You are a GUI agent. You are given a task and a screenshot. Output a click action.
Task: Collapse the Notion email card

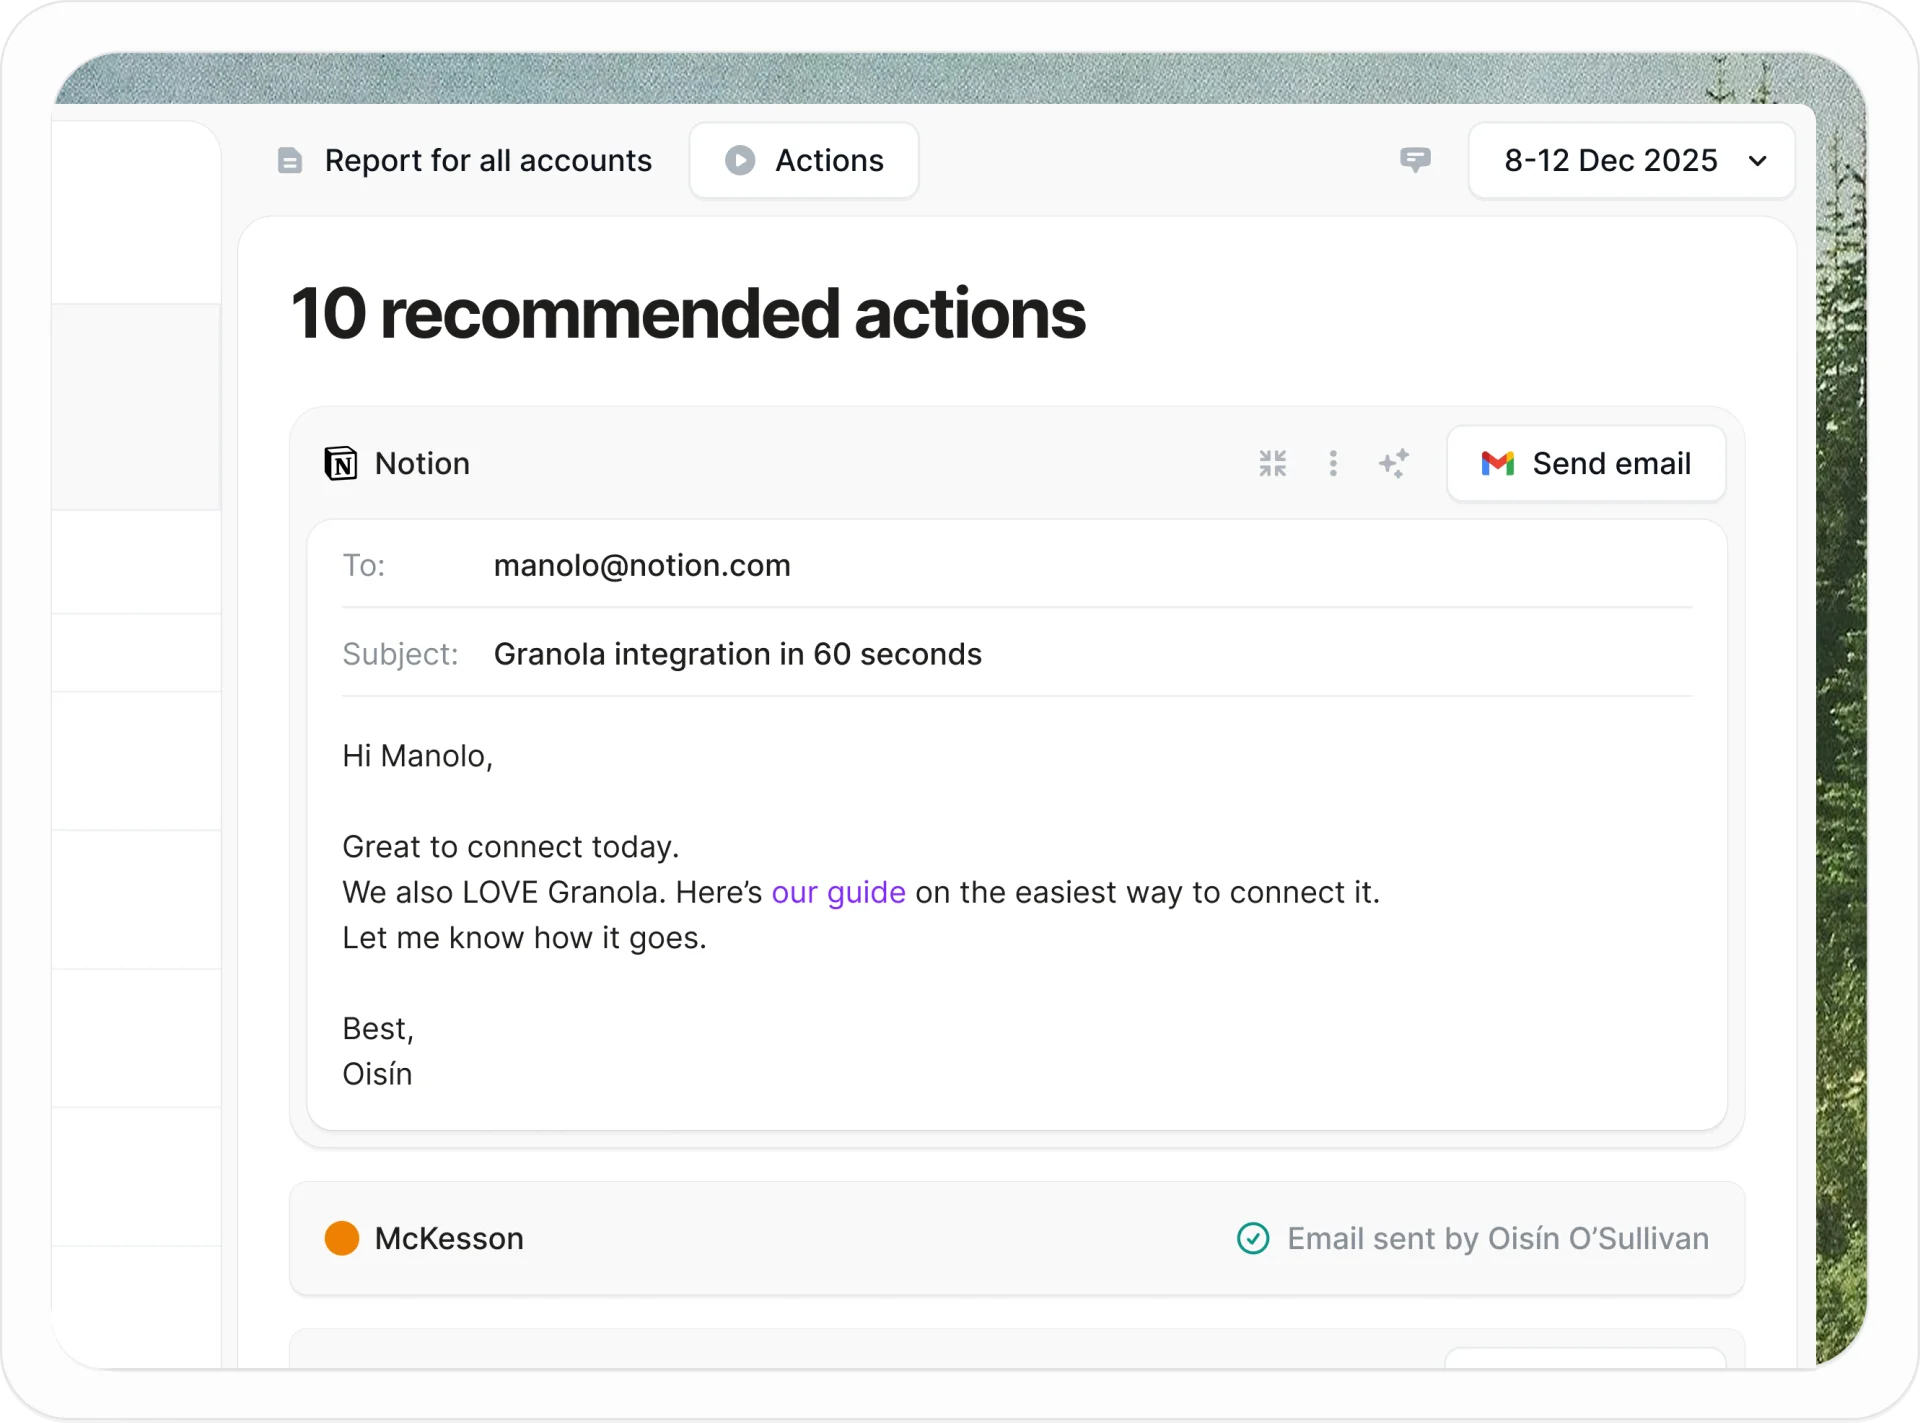point(1272,463)
